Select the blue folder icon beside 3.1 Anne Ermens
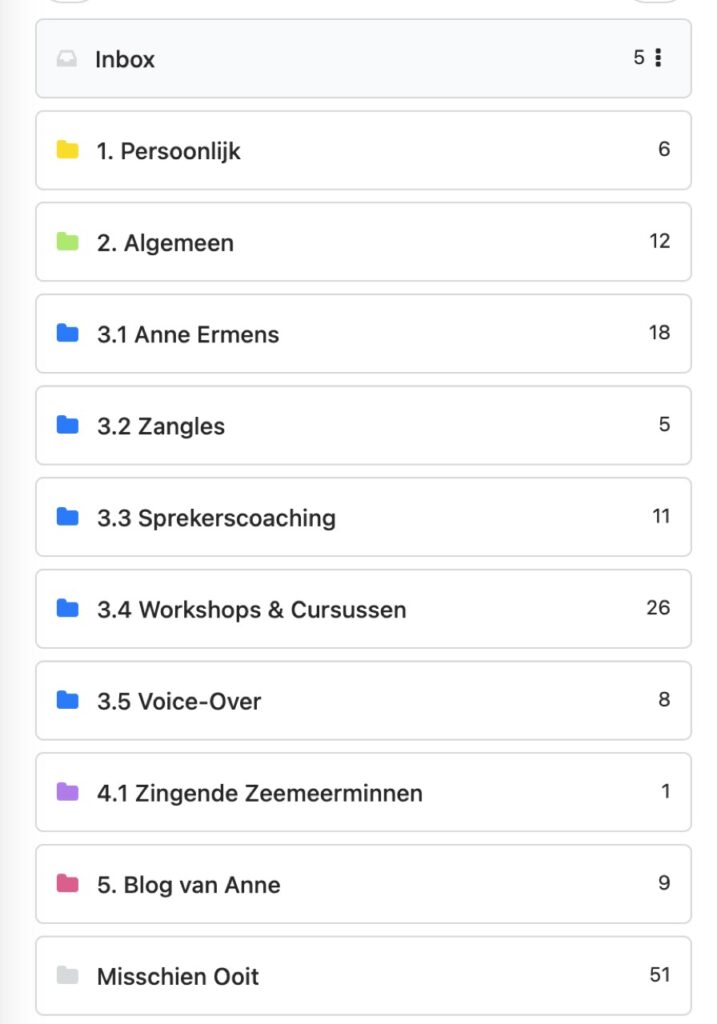 (x=67, y=333)
